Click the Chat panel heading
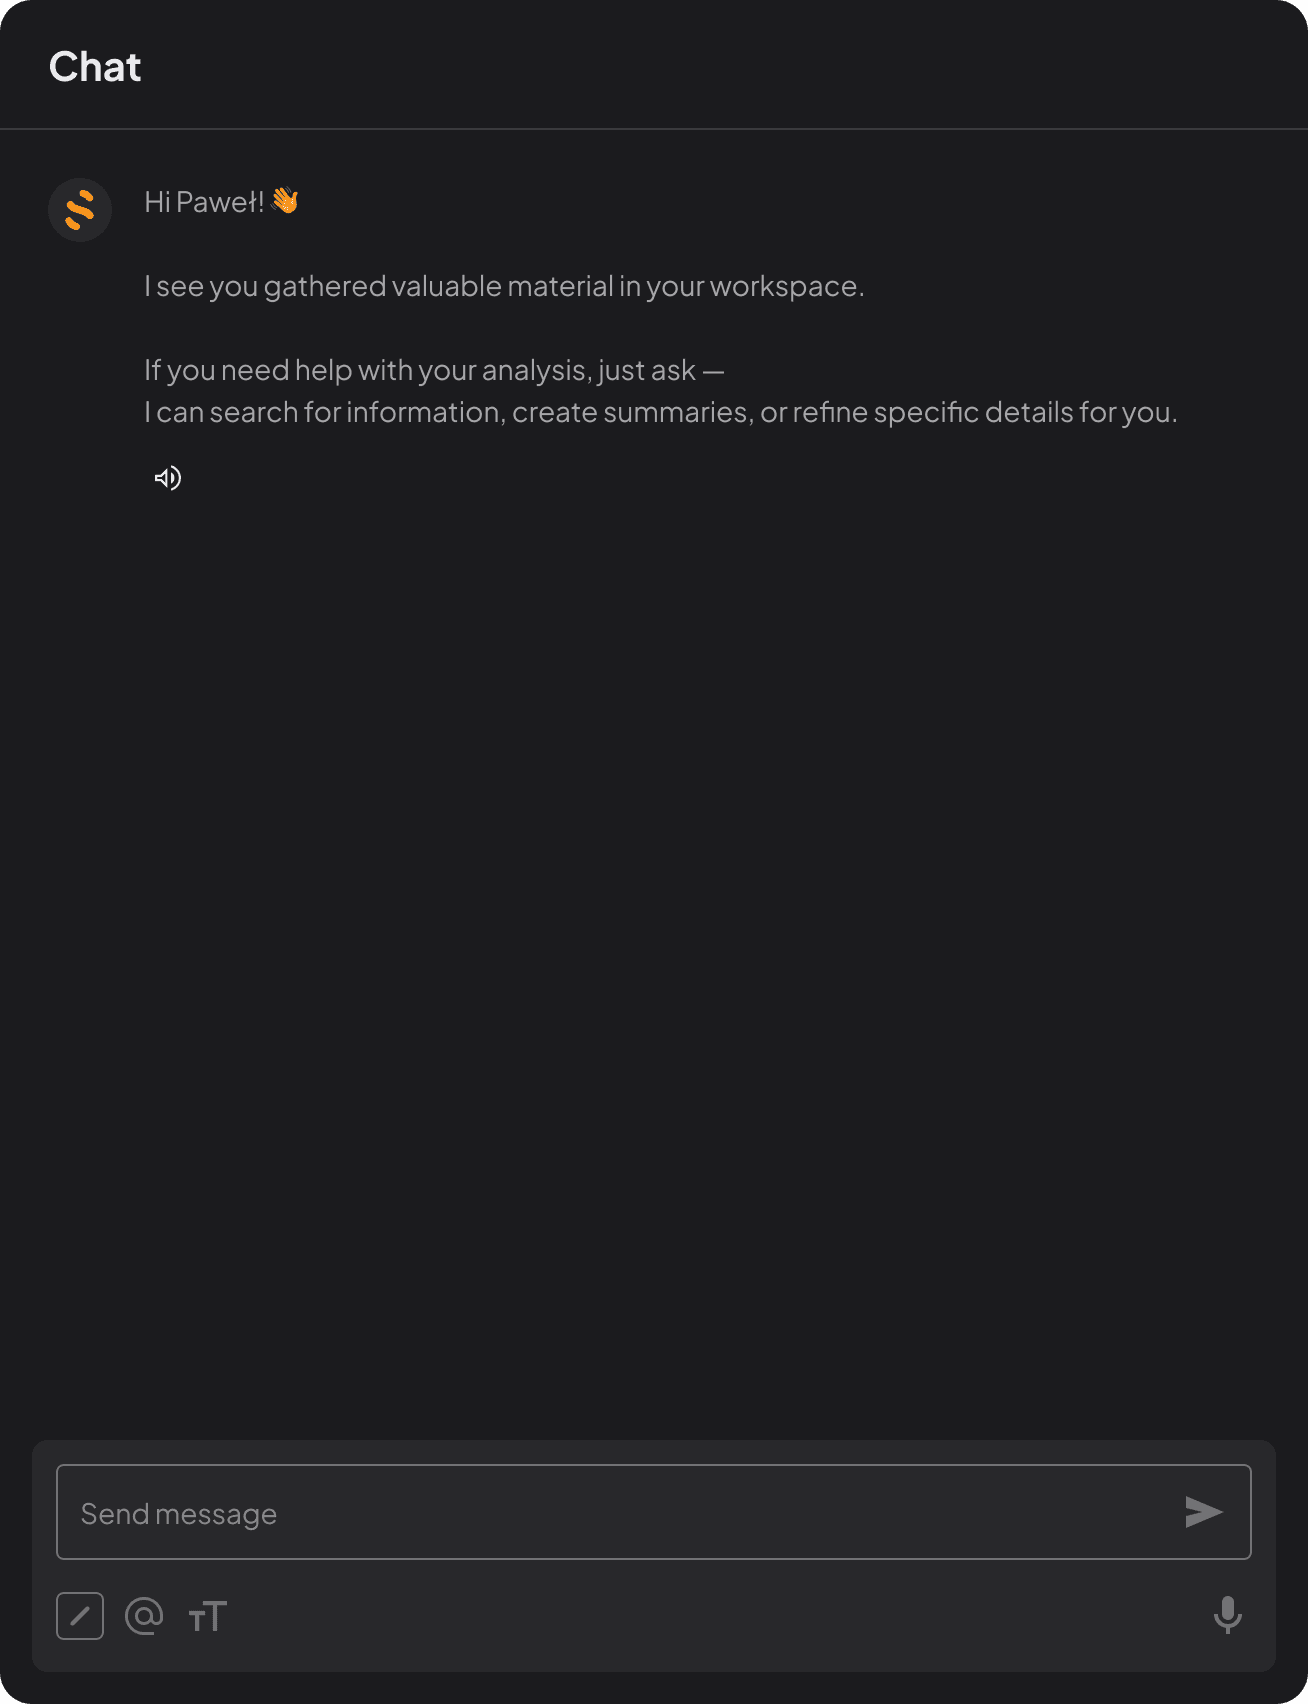The width and height of the screenshot is (1308, 1704). (95, 67)
